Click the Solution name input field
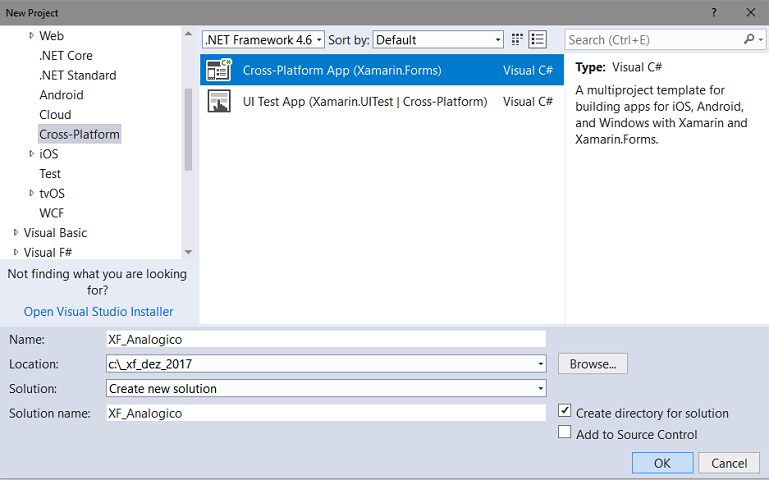The image size is (769, 480). pyautogui.click(x=326, y=413)
